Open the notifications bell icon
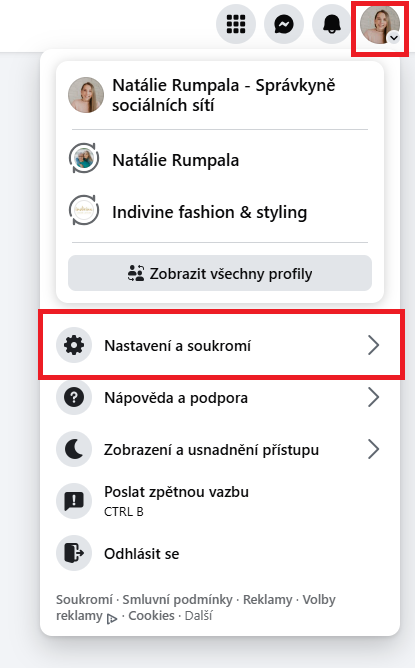 click(332, 24)
